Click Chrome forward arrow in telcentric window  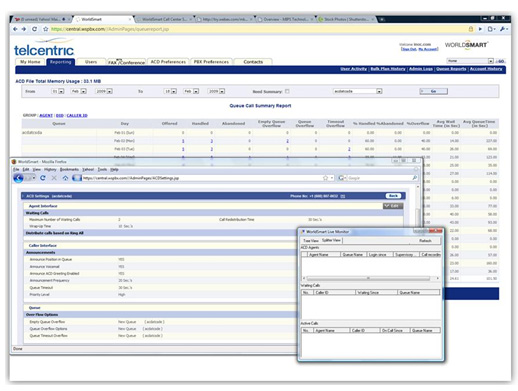tap(24, 29)
